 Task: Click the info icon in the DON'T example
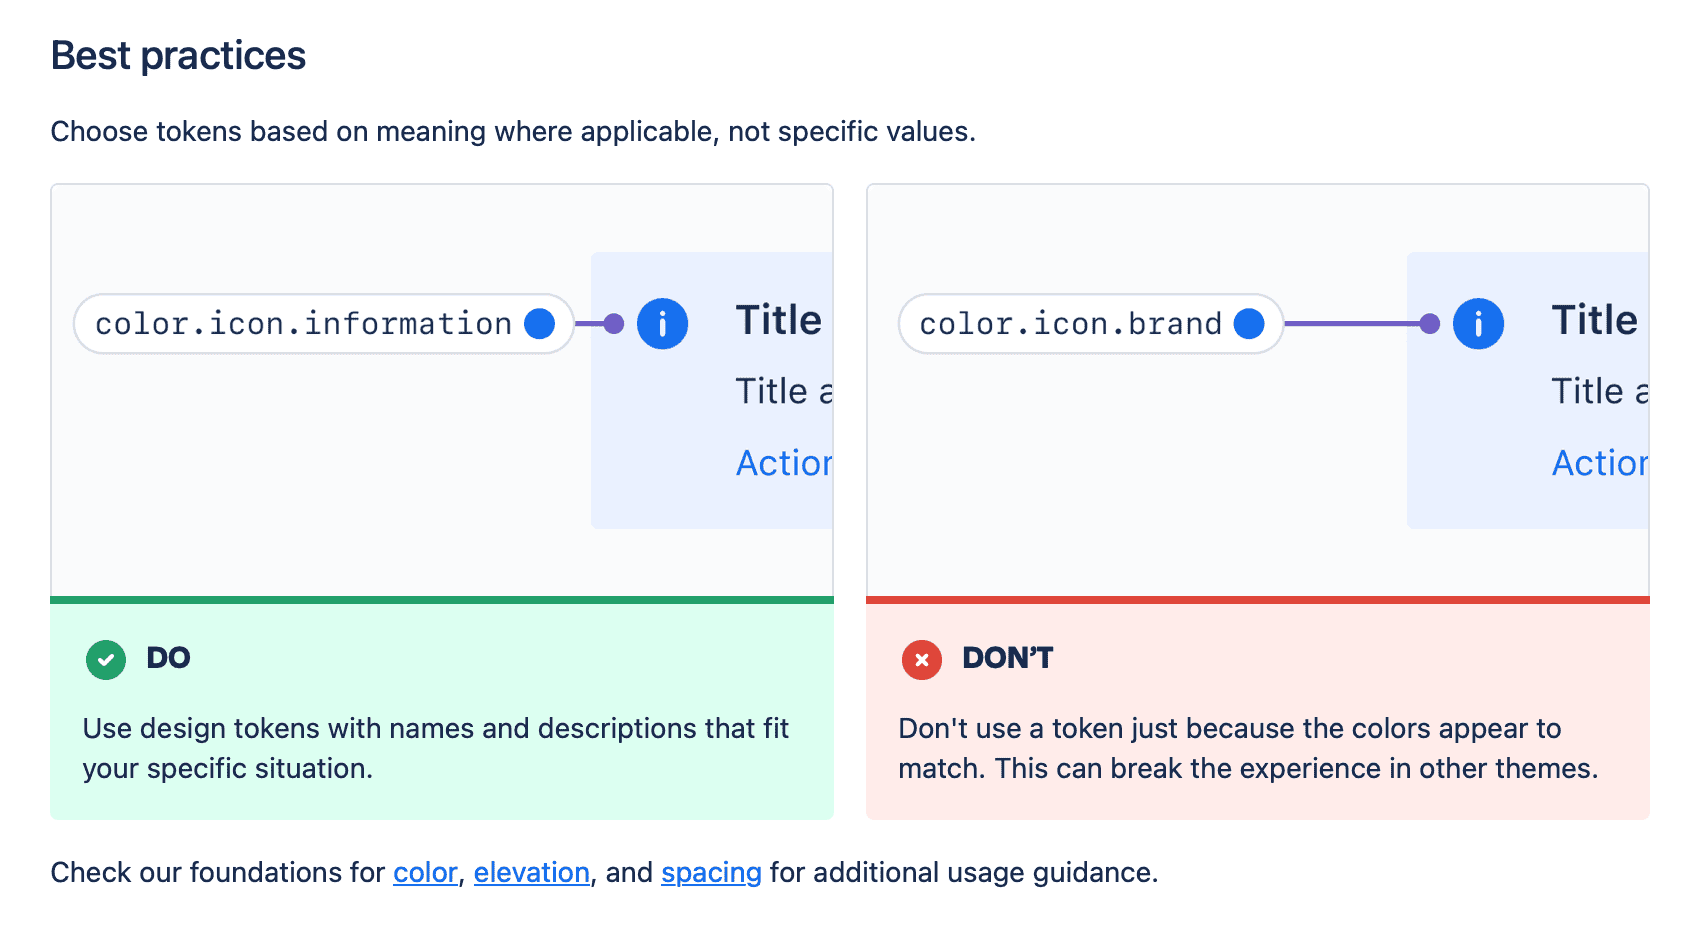[x=1478, y=324]
